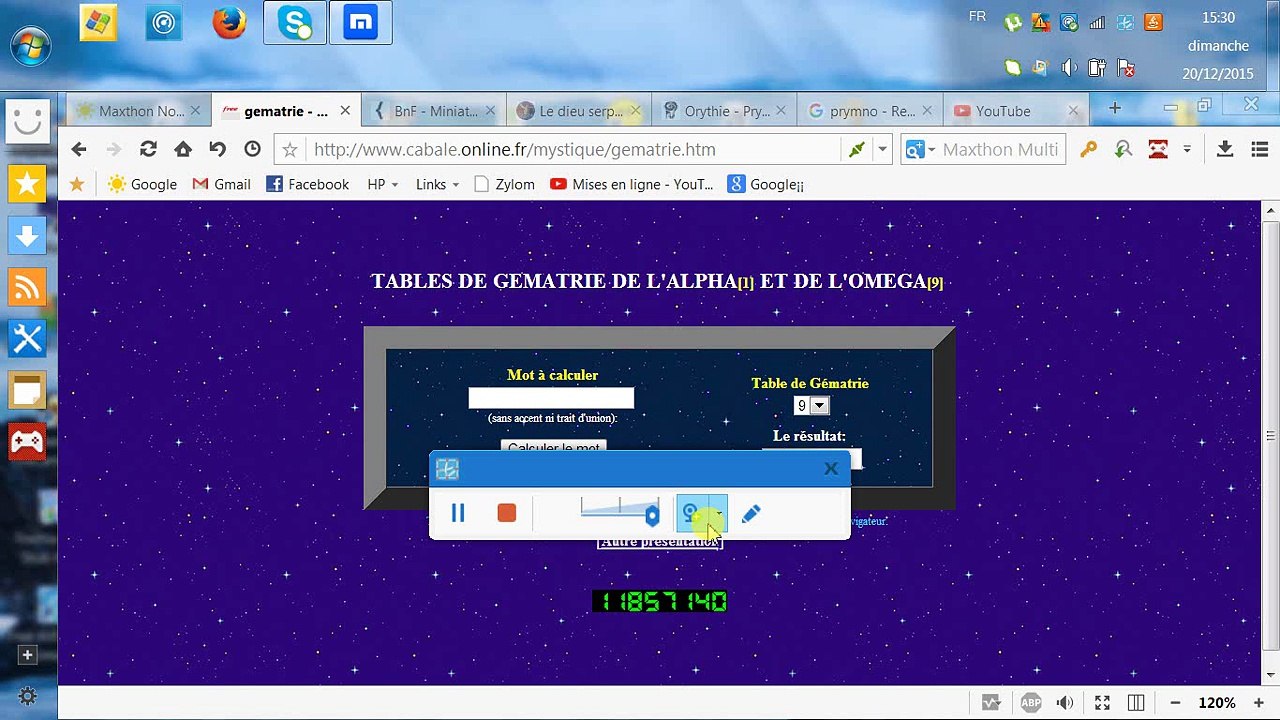Click the pencil annotation tool in recorder

tap(751, 514)
